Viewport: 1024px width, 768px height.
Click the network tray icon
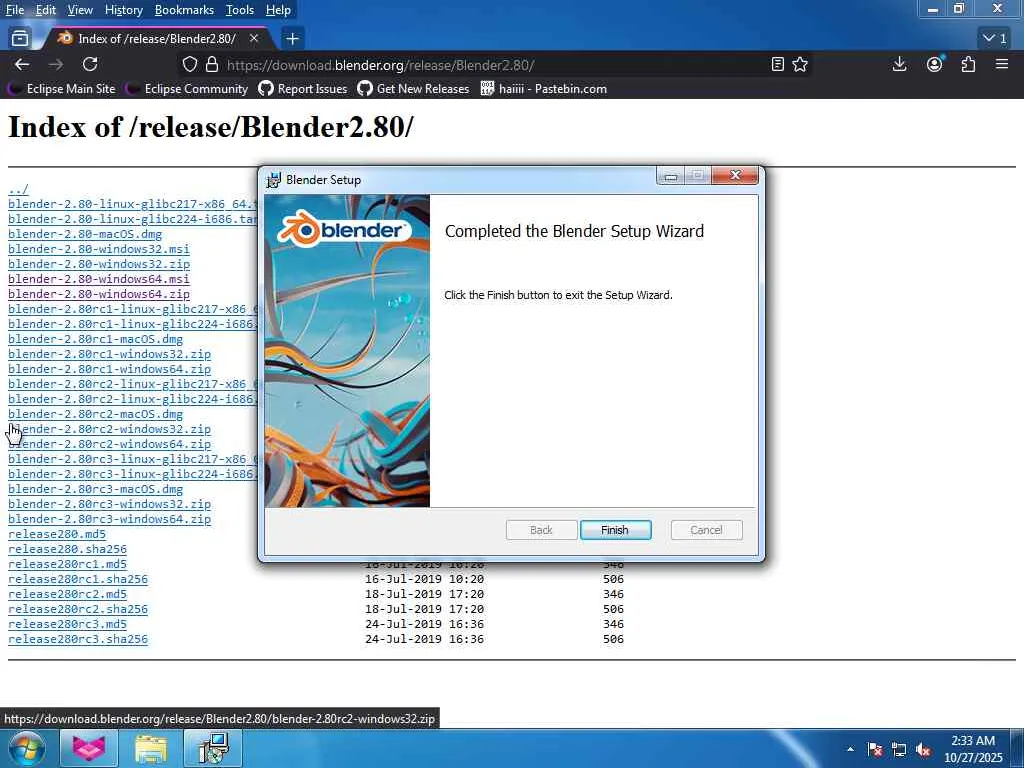tap(899, 749)
